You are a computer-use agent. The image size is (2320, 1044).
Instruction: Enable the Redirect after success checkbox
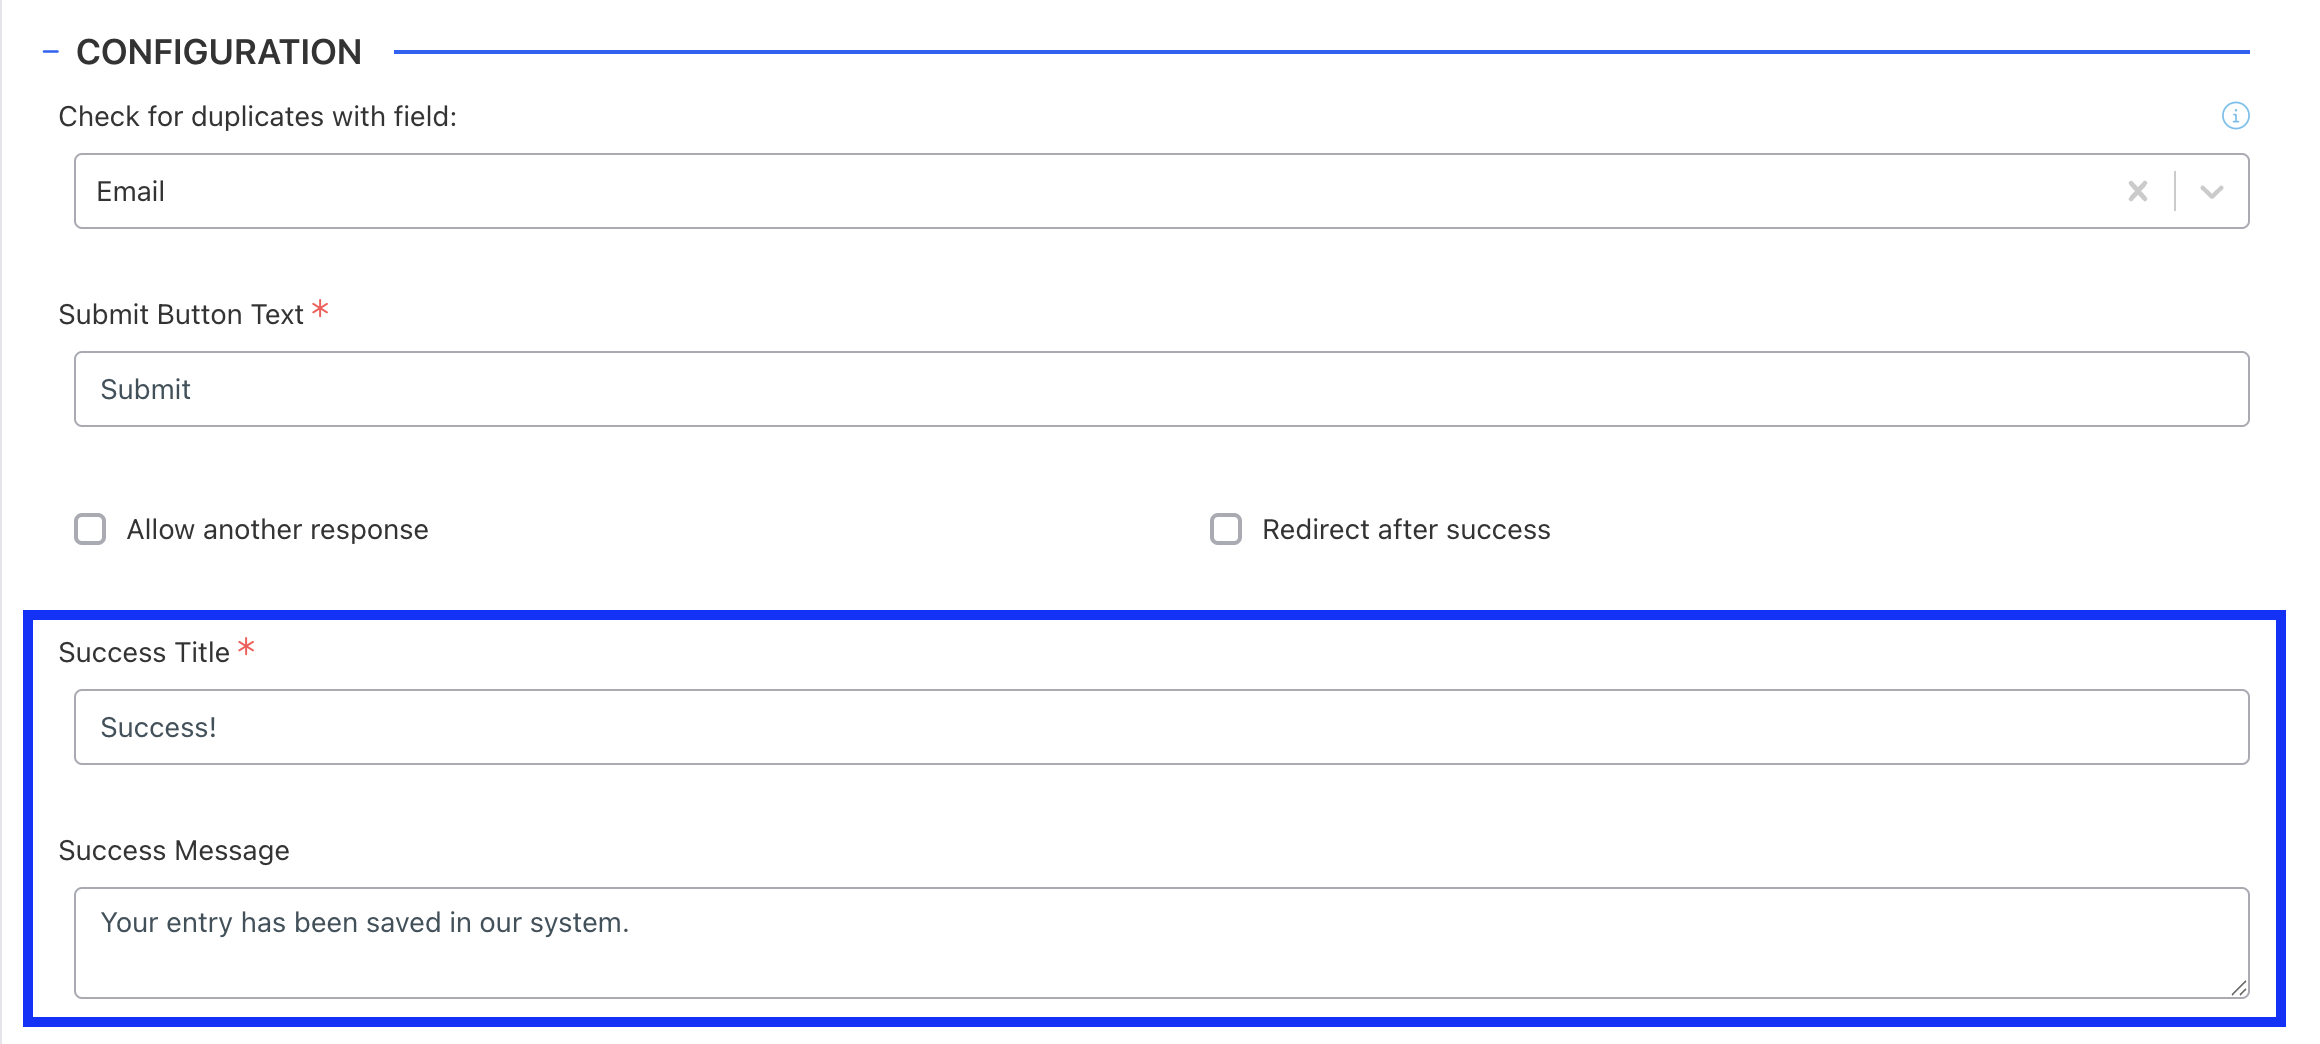pyautogui.click(x=1226, y=529)
